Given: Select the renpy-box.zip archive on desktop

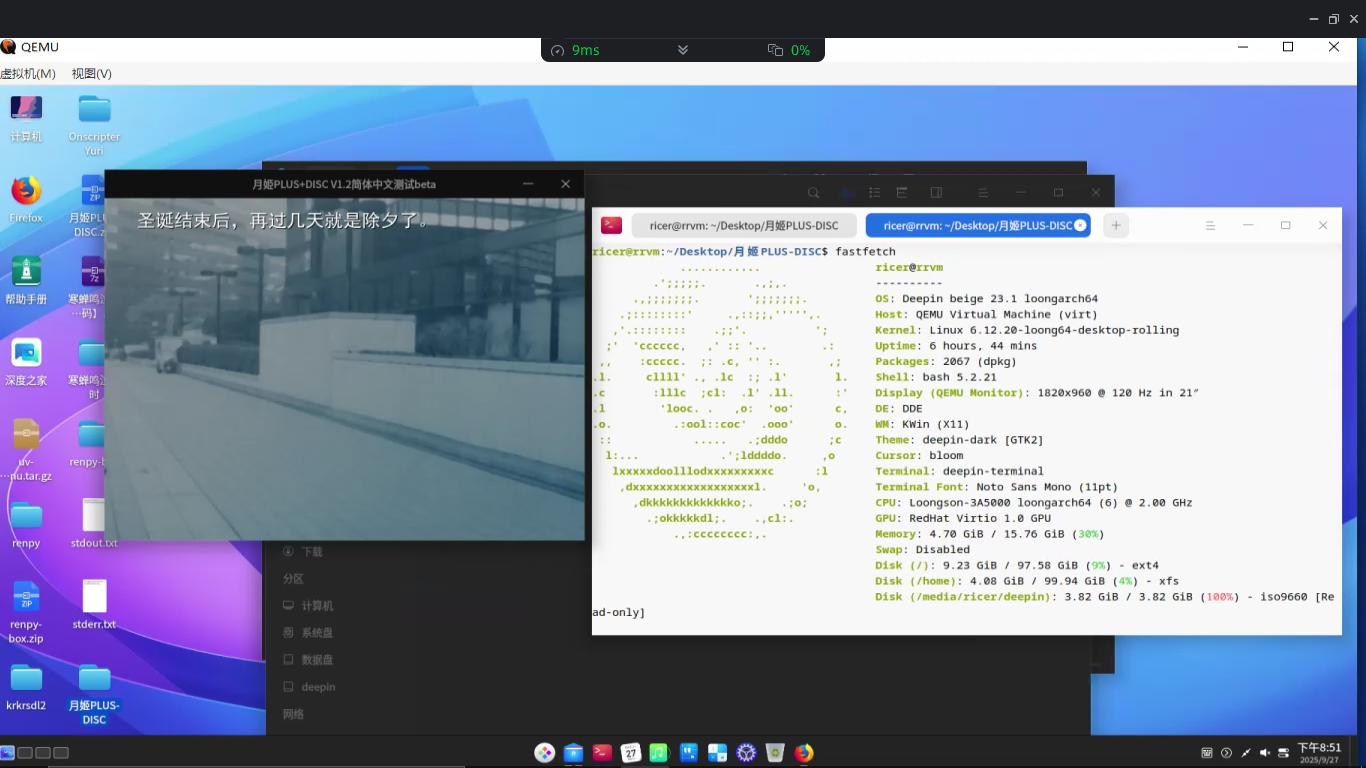Looking at the screenshot, I should 26,612.
